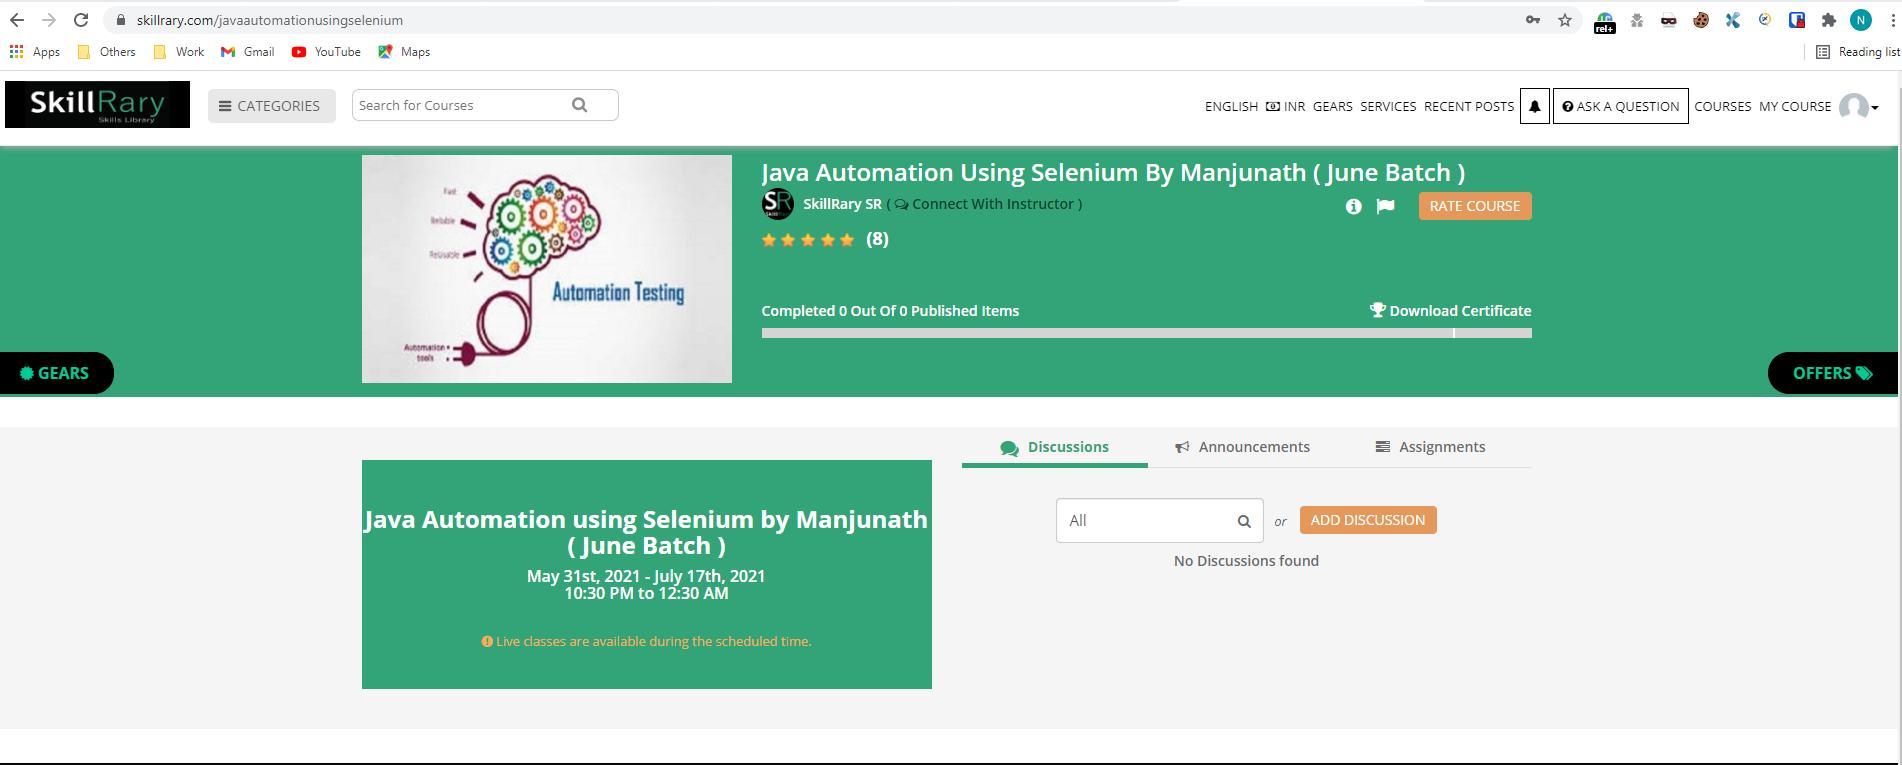1902x765 pixels.
Task: Open the notifications bell
Action: click(1535, 106)
